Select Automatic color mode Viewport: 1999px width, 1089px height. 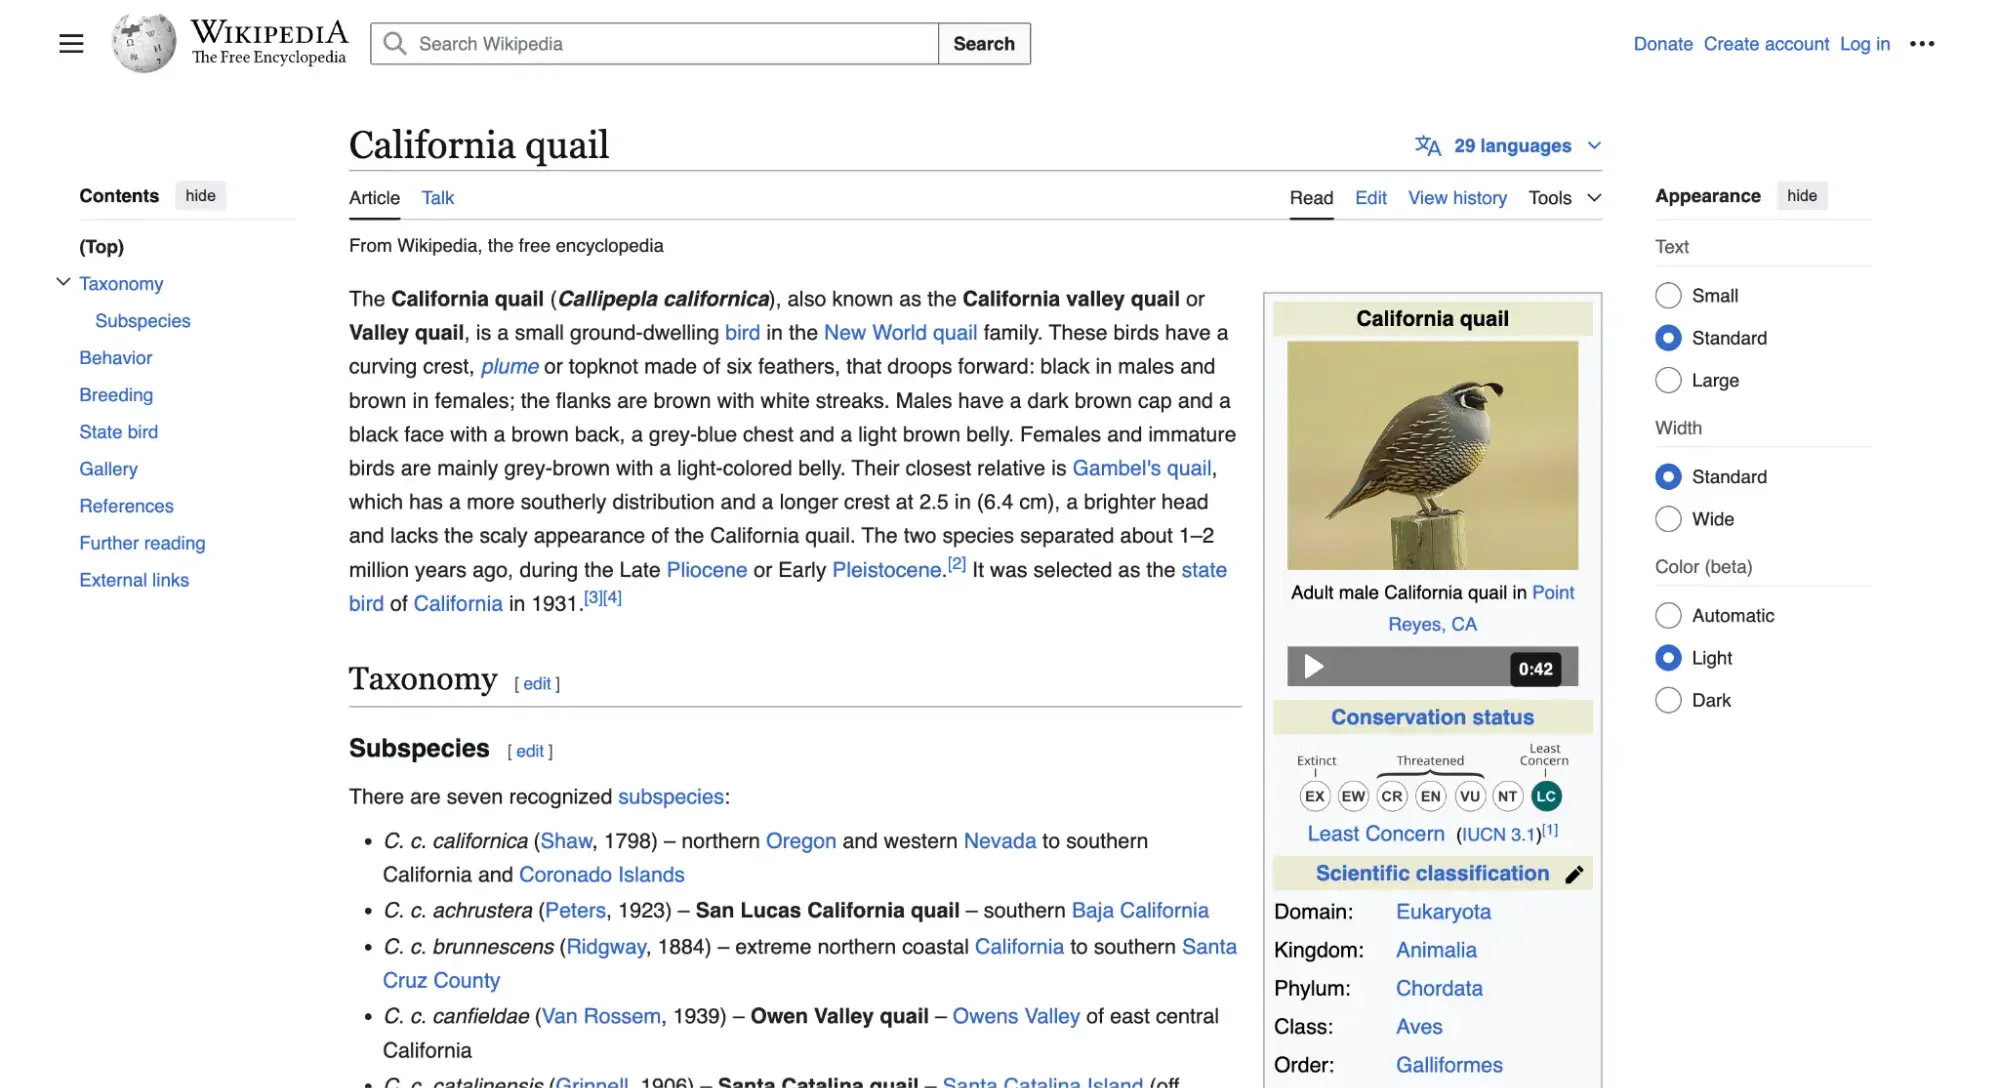click(x=1667, y=616)
